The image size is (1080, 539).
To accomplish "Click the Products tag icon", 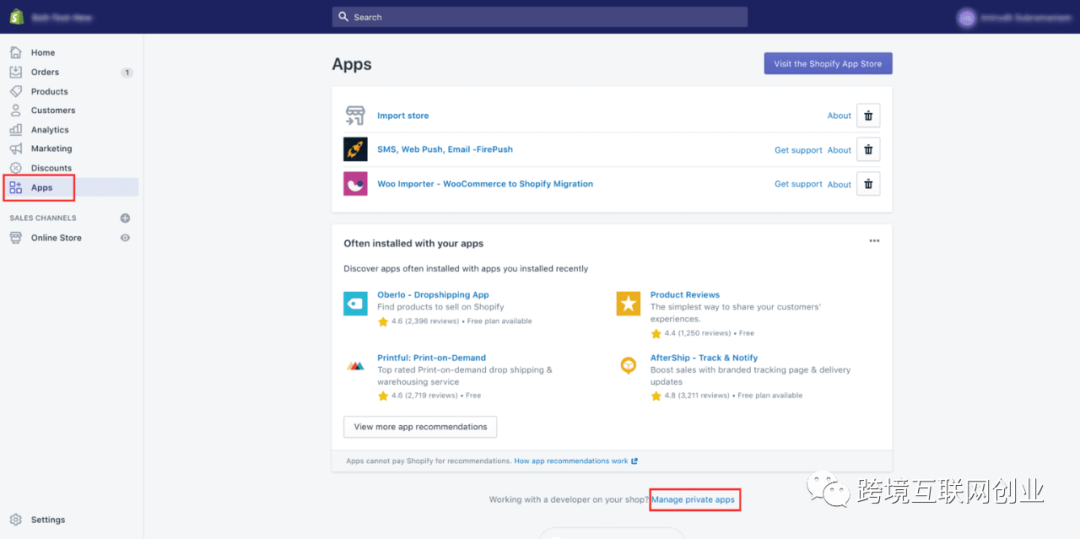I will (x=16, y=91).
